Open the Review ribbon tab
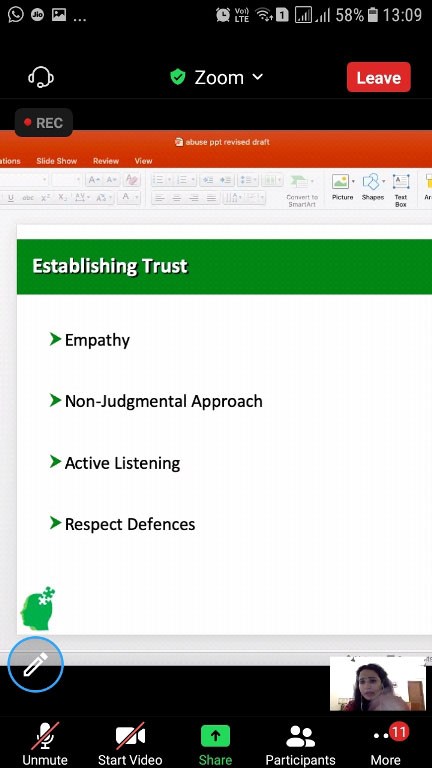The width and height of the screenshot is (432, 768). coord(106,161)
